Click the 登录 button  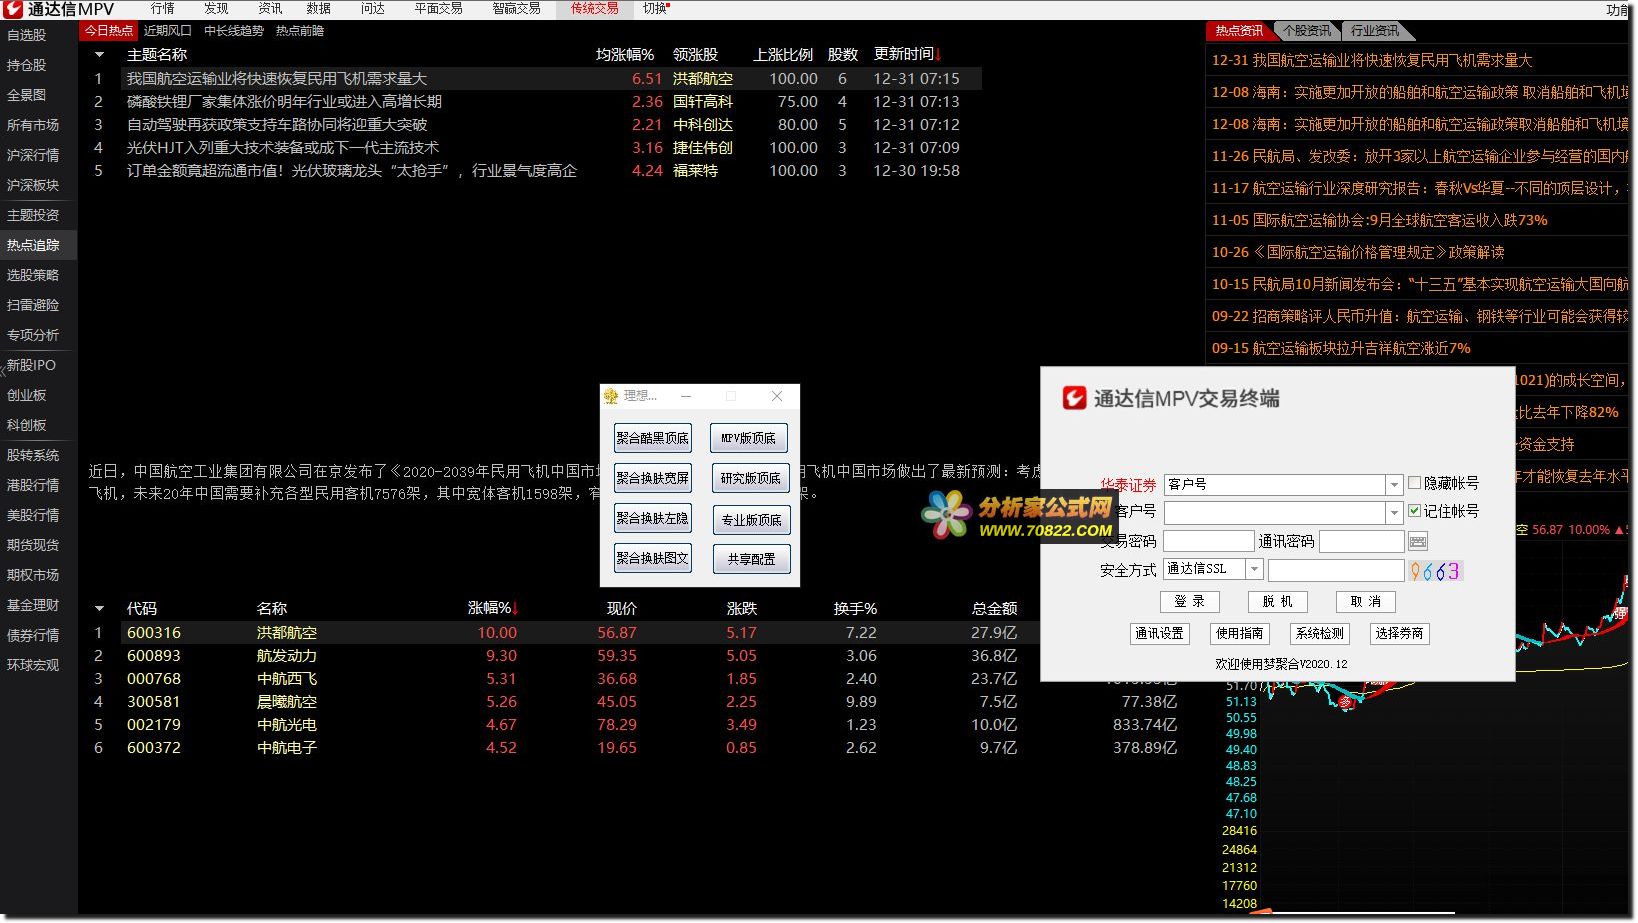[1189, 602]
